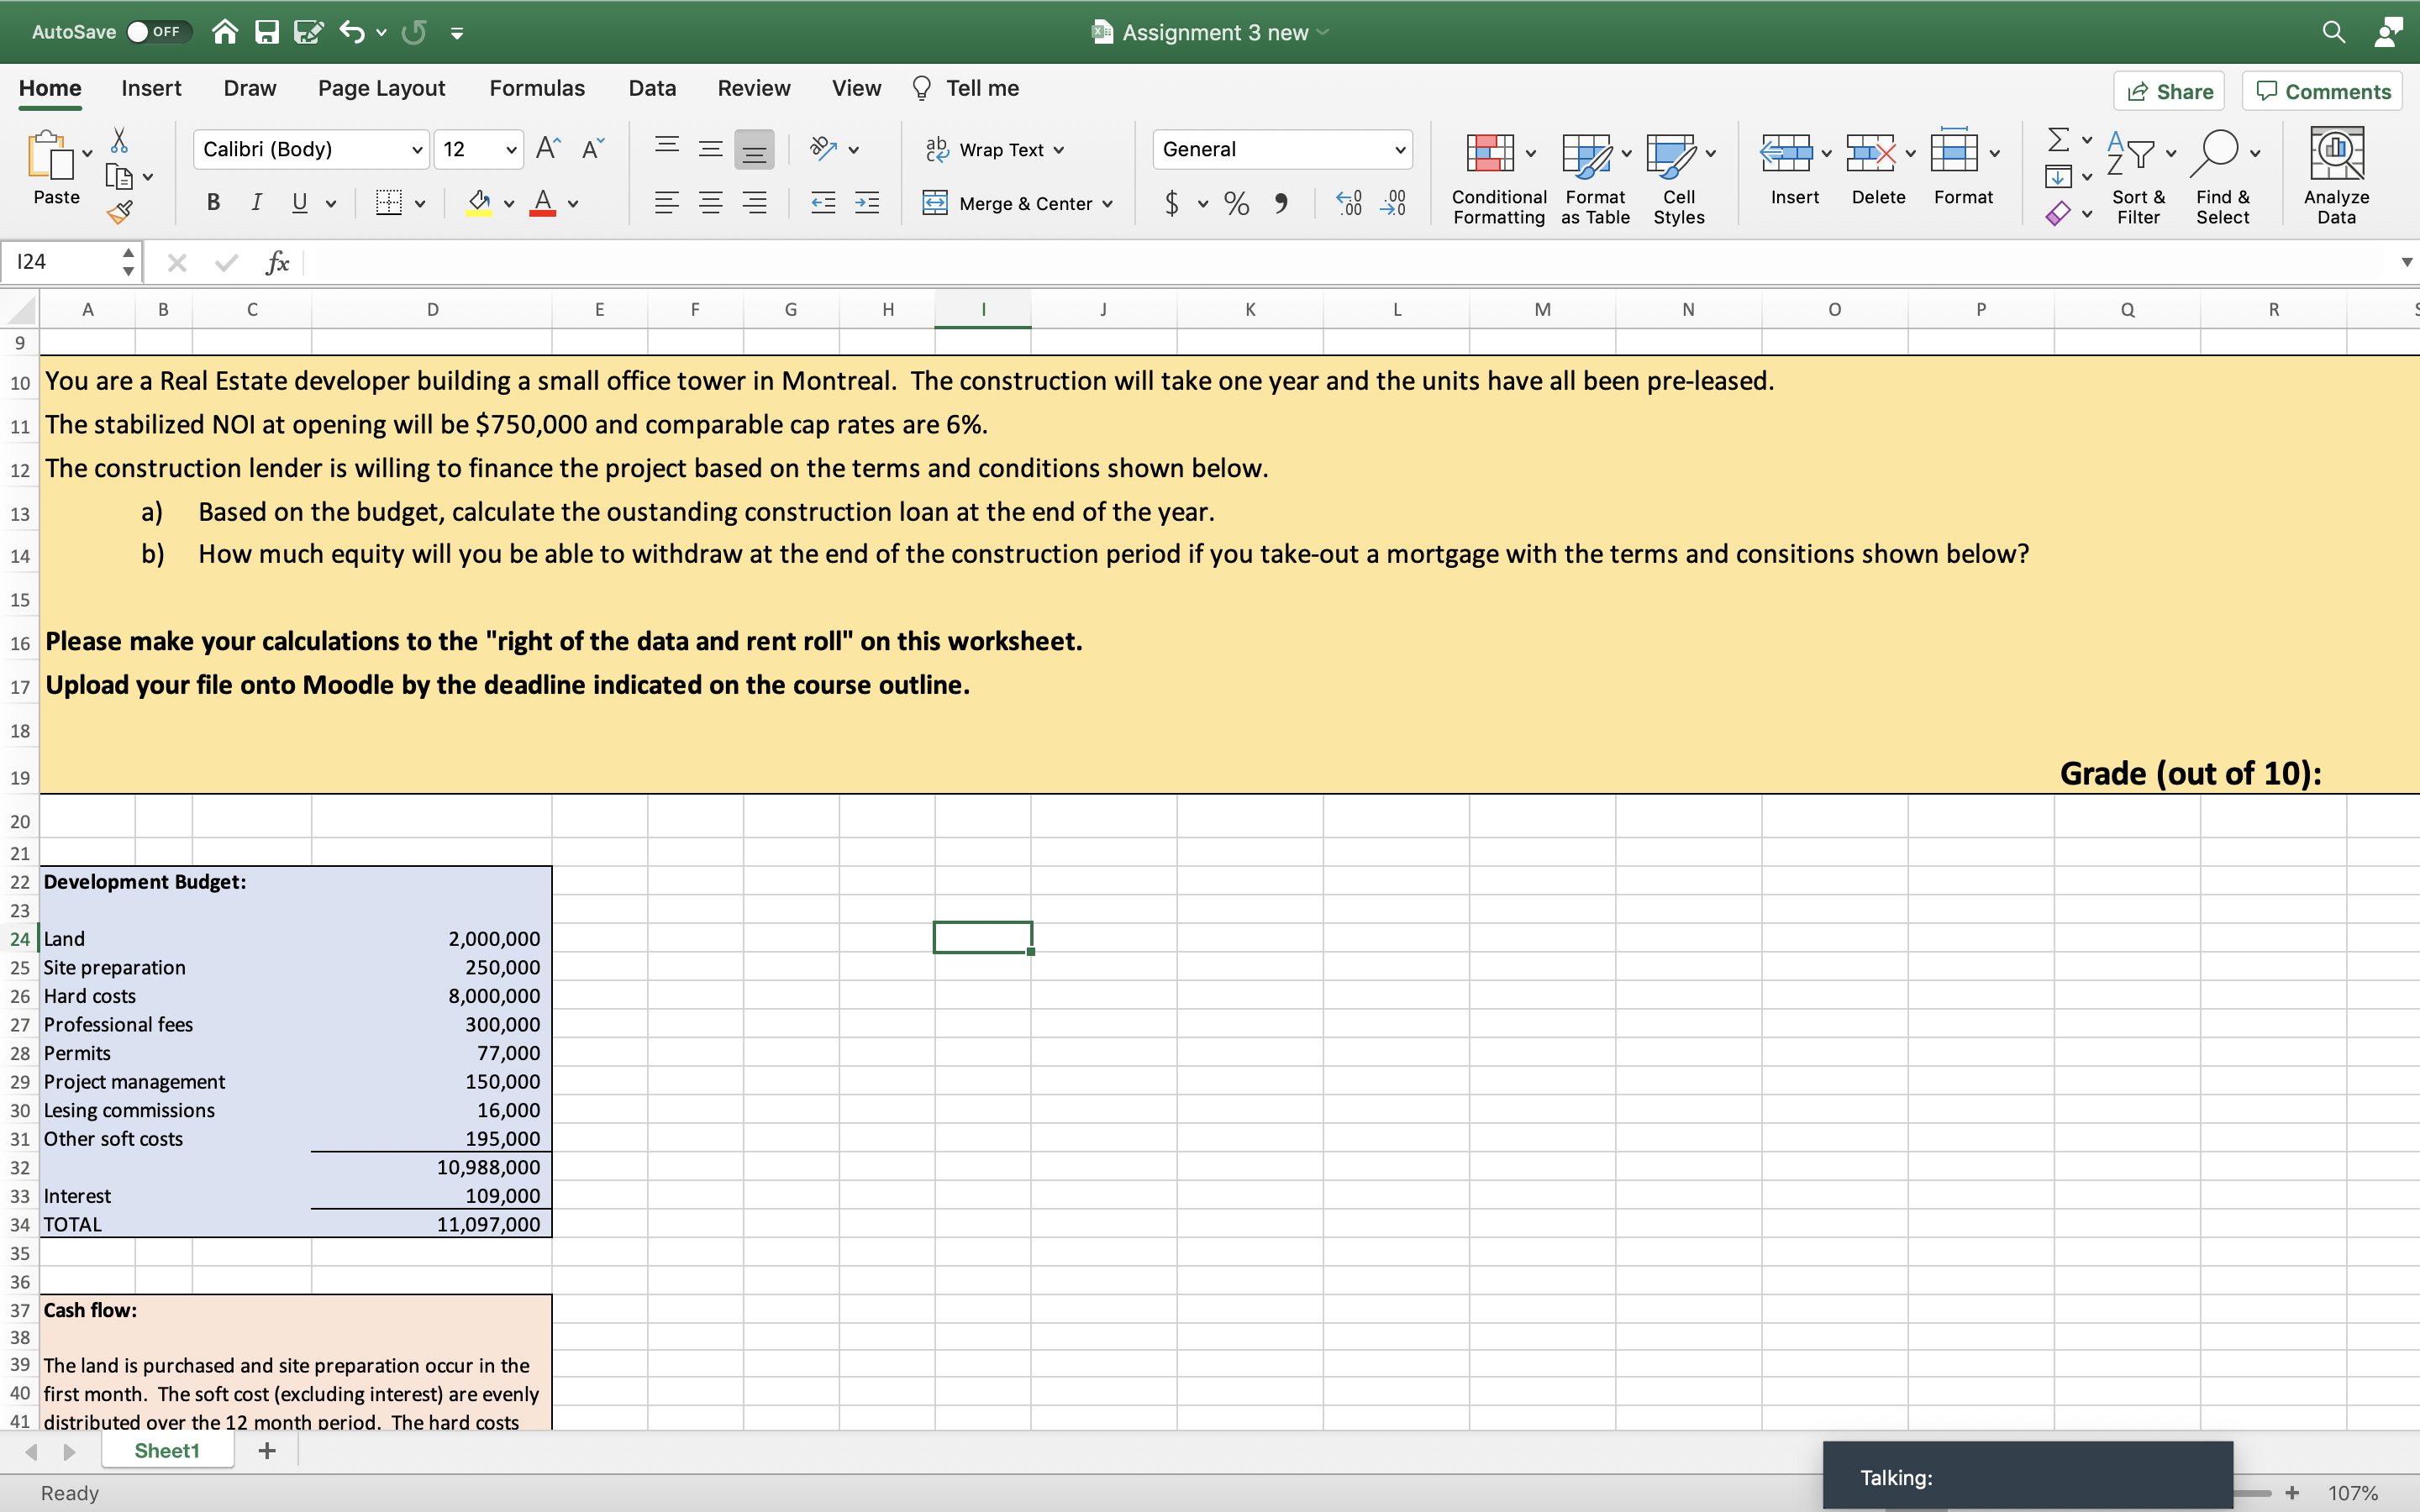Image resolution: width=2420 pixels, height=1512 pixels.
Task: Apply percent number style
Action: tap(1236, 203)
